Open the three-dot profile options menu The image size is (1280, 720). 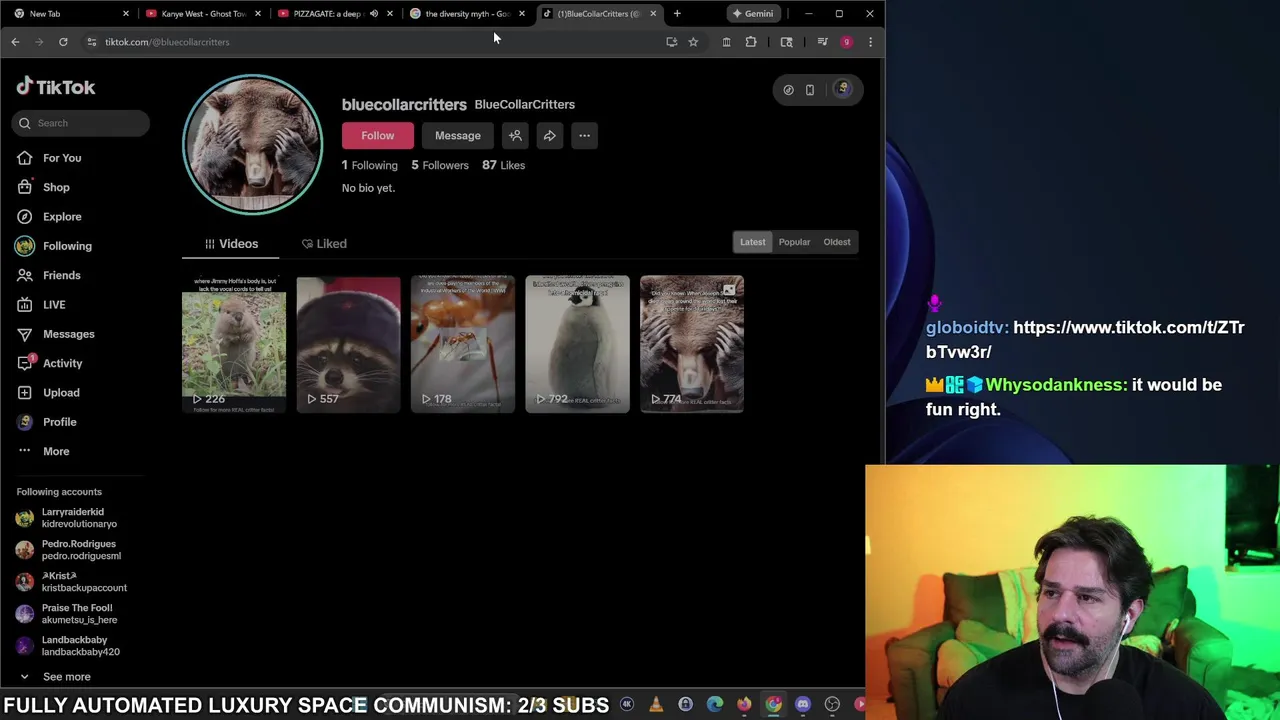pyautogui.click(x=584, y=135)
